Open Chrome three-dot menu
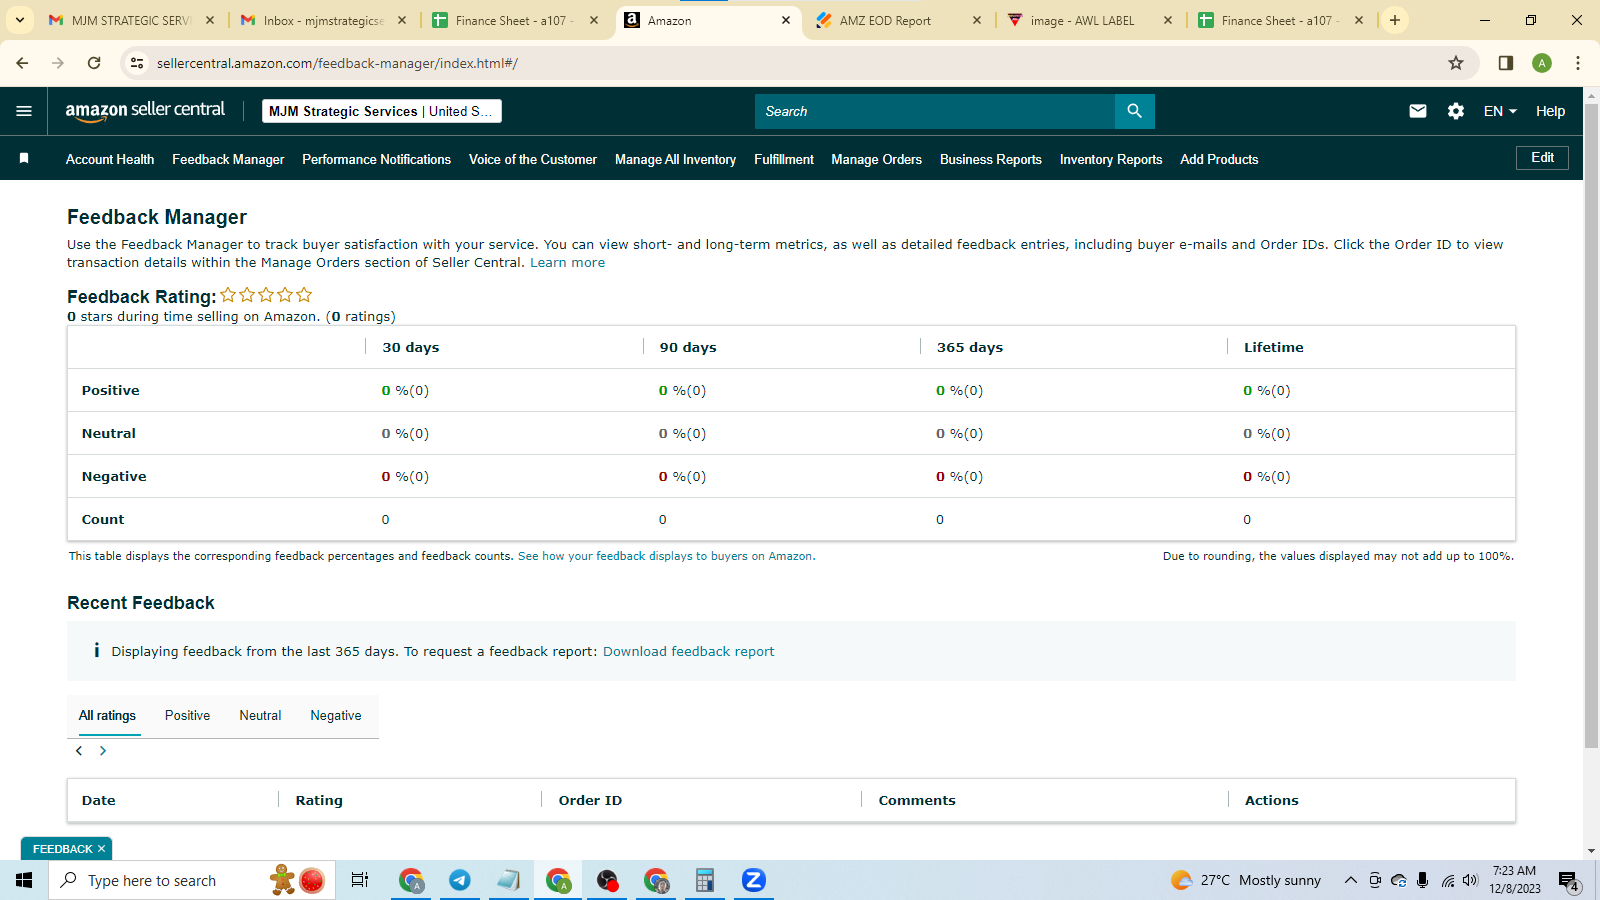The height and width of the screenshot is (900, 1600). pyautogui.click(x=1578, y=63)
